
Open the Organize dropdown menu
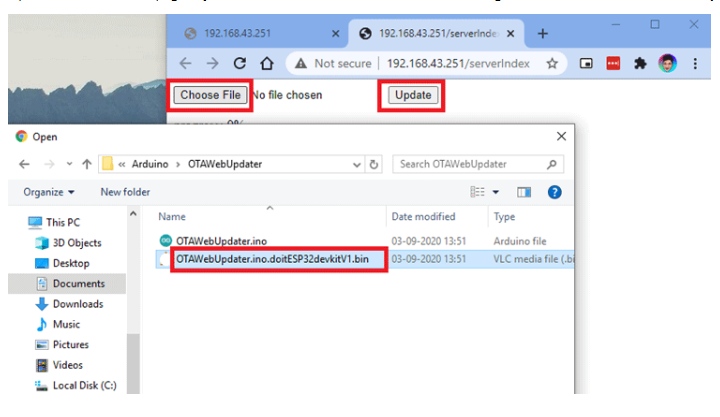pyautogui.click(x=49, y=192)
